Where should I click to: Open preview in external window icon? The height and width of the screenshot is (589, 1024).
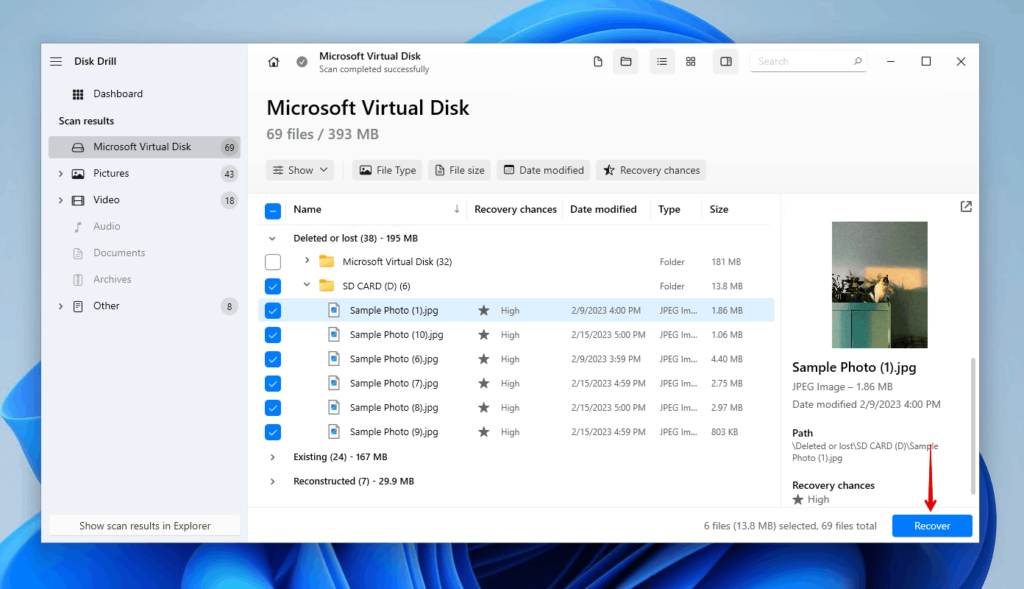965,207
